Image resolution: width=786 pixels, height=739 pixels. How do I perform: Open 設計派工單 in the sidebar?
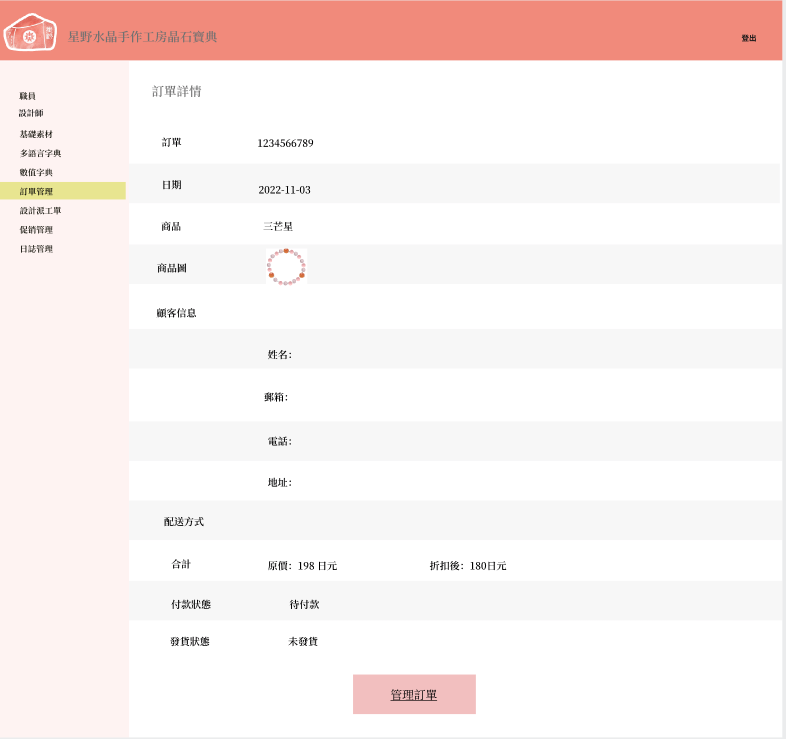(x=40, y=211)
